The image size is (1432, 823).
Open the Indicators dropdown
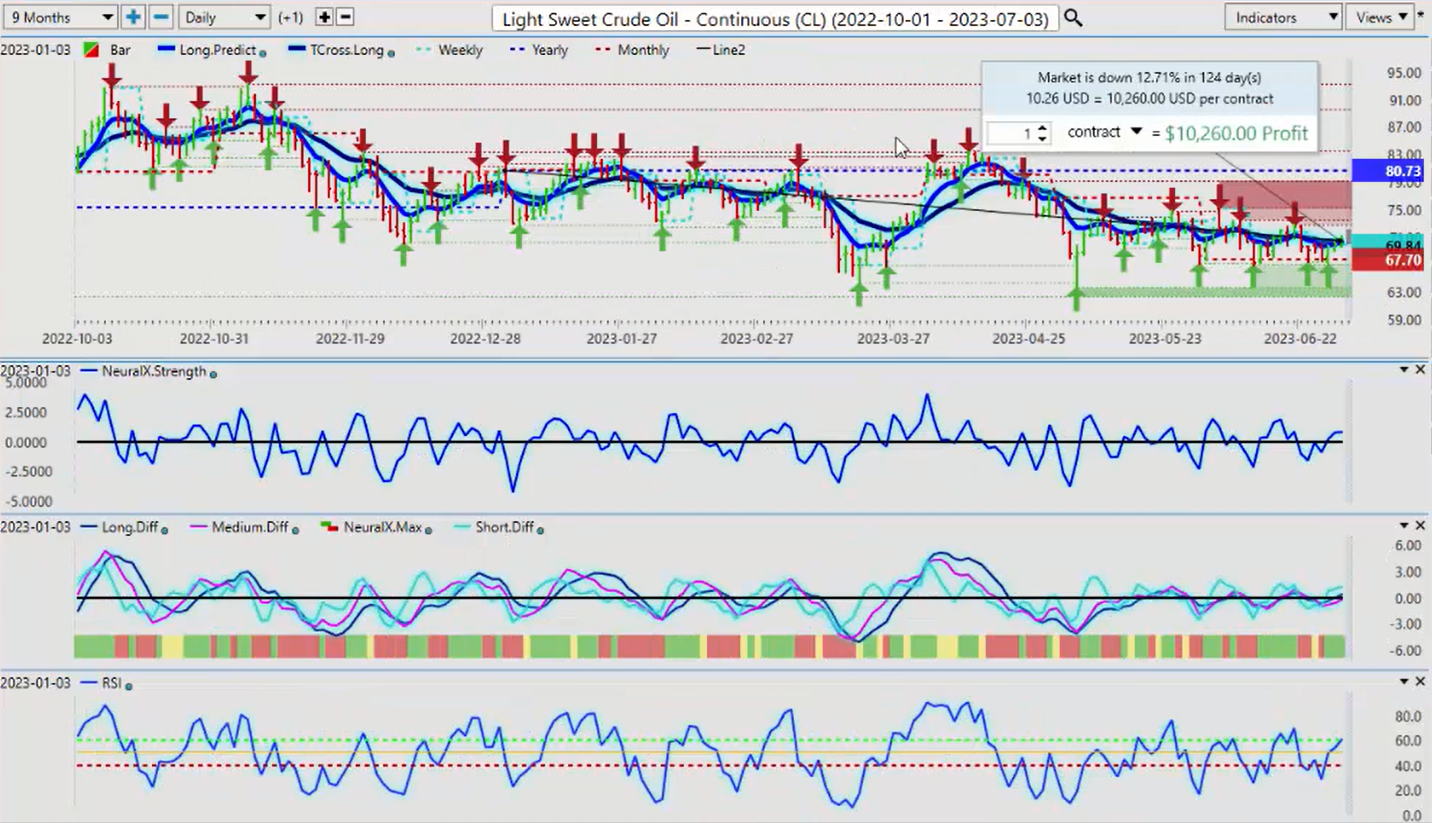[x=1283, y=17]
